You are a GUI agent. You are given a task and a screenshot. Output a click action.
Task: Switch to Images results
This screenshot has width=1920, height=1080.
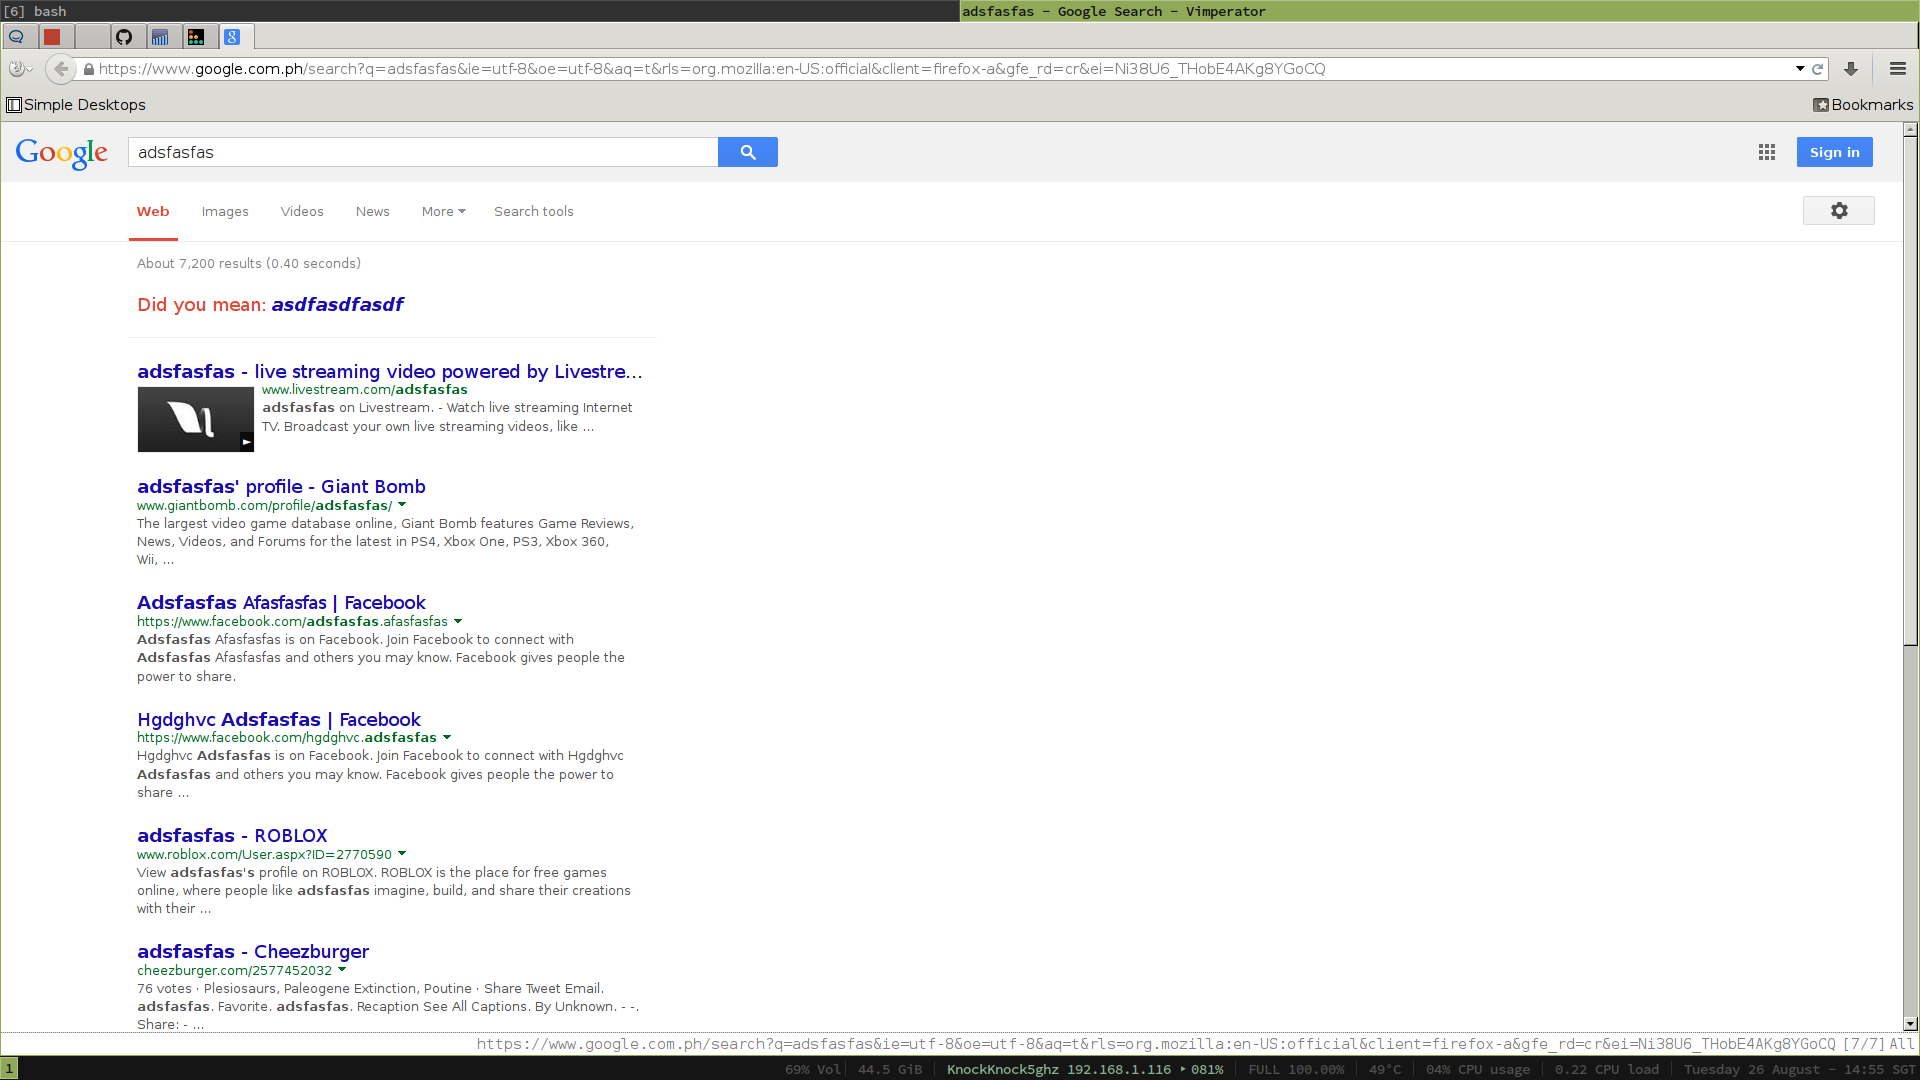[x=225, y=211]
